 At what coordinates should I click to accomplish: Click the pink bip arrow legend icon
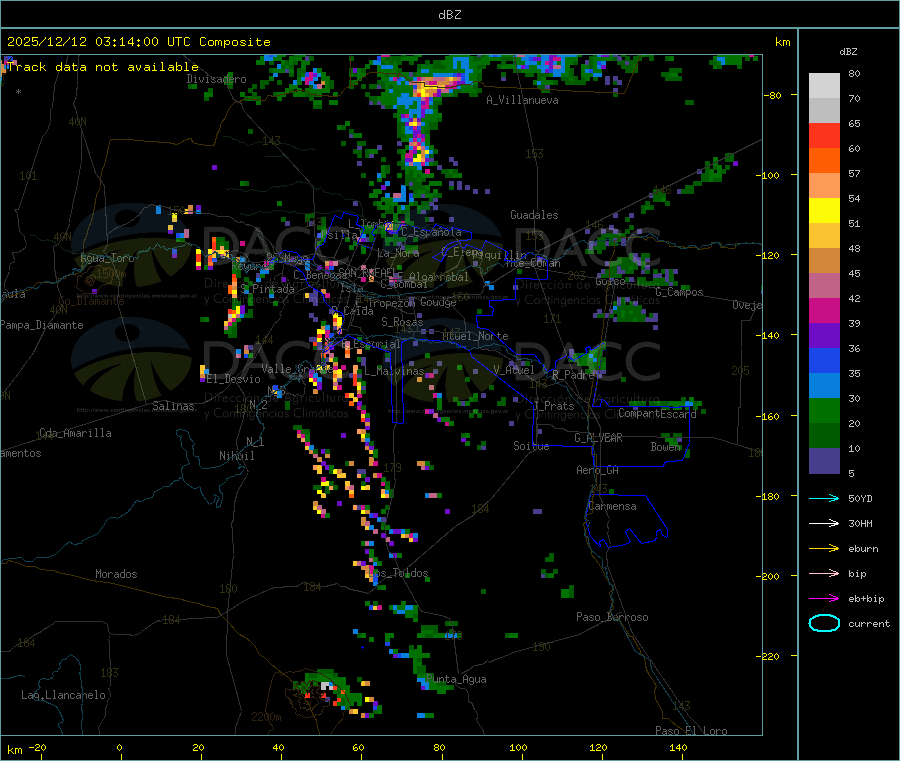tap(824, 573)
